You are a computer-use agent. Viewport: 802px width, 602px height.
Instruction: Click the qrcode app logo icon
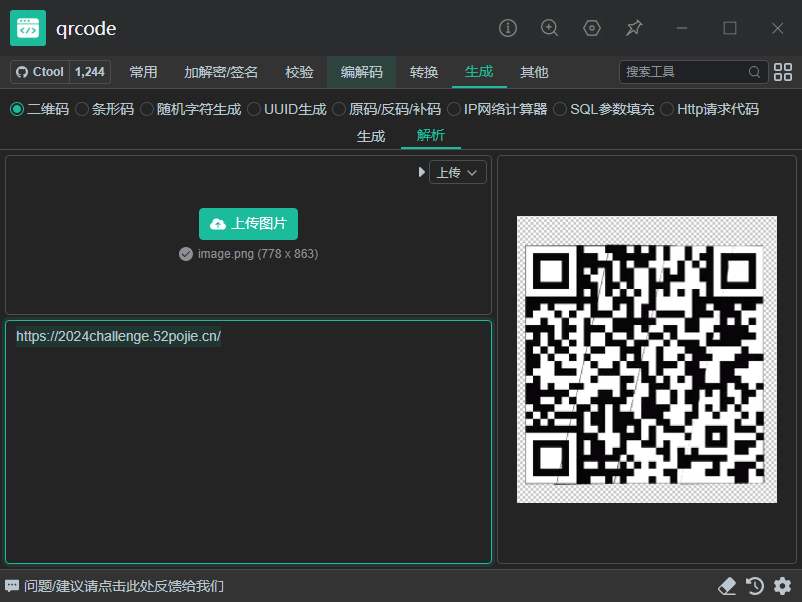[x=28, y=28]
